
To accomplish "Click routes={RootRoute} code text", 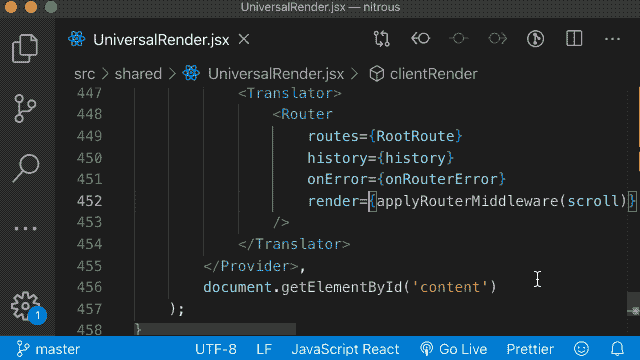I will (x=385, y=136).
